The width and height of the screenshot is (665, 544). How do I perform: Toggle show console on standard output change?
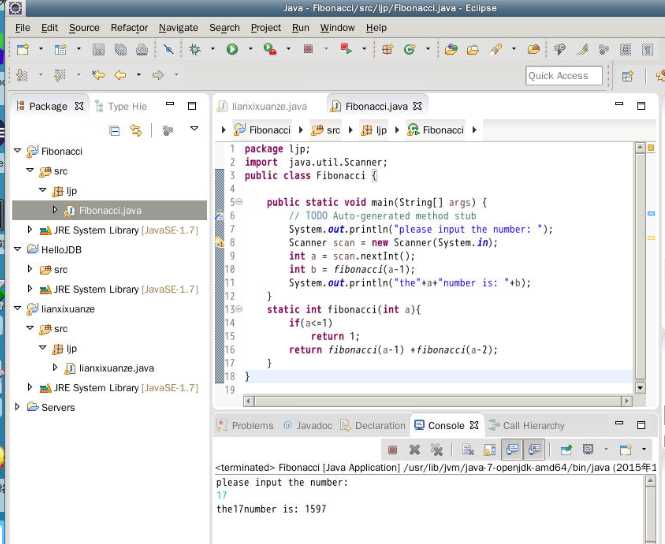512,449
